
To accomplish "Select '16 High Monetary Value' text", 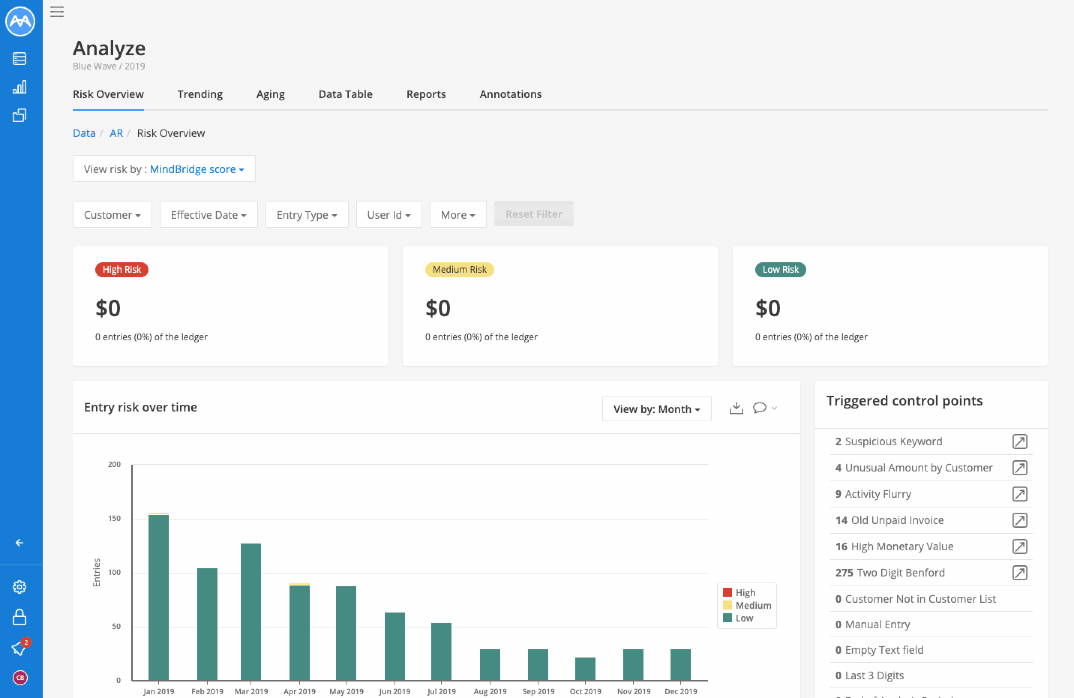I will click(894, 547).
